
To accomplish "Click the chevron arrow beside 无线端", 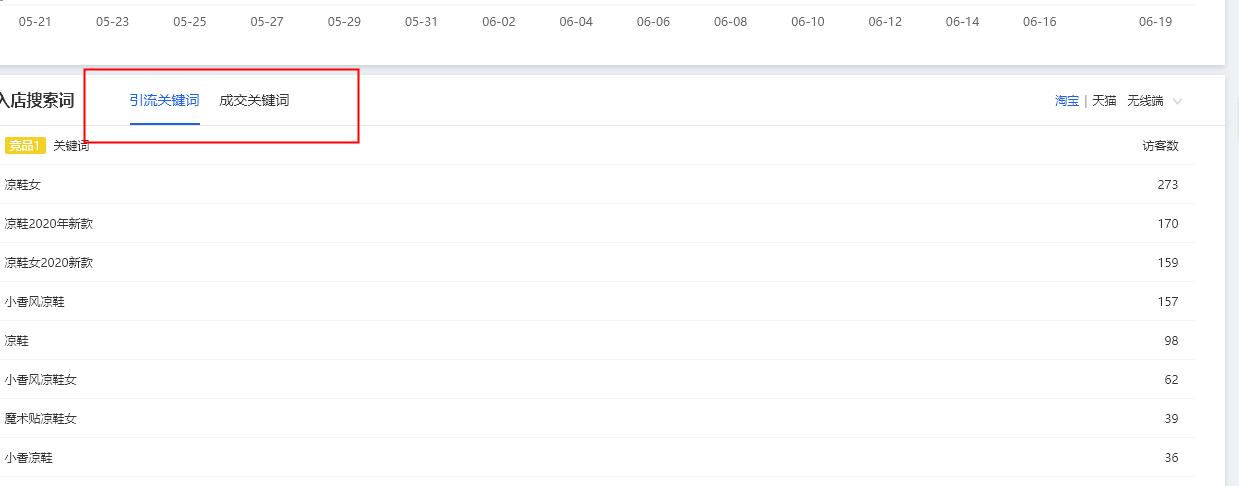I will pos(1178,101).
